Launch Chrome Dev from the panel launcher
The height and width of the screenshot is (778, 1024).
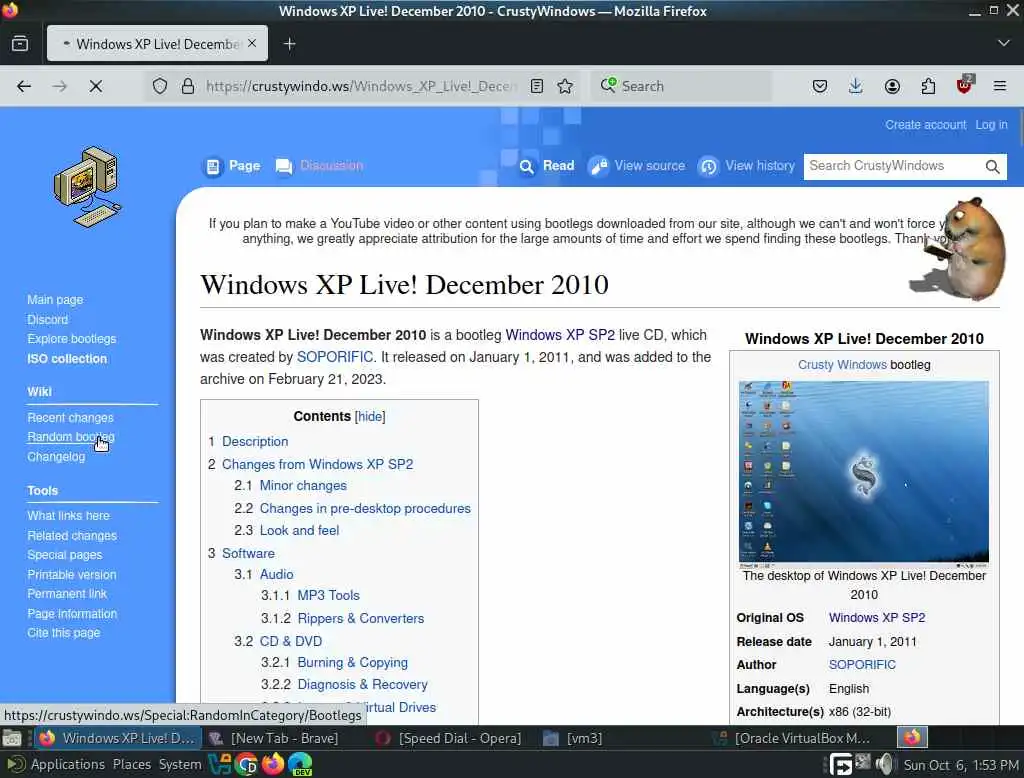point(246,764)
